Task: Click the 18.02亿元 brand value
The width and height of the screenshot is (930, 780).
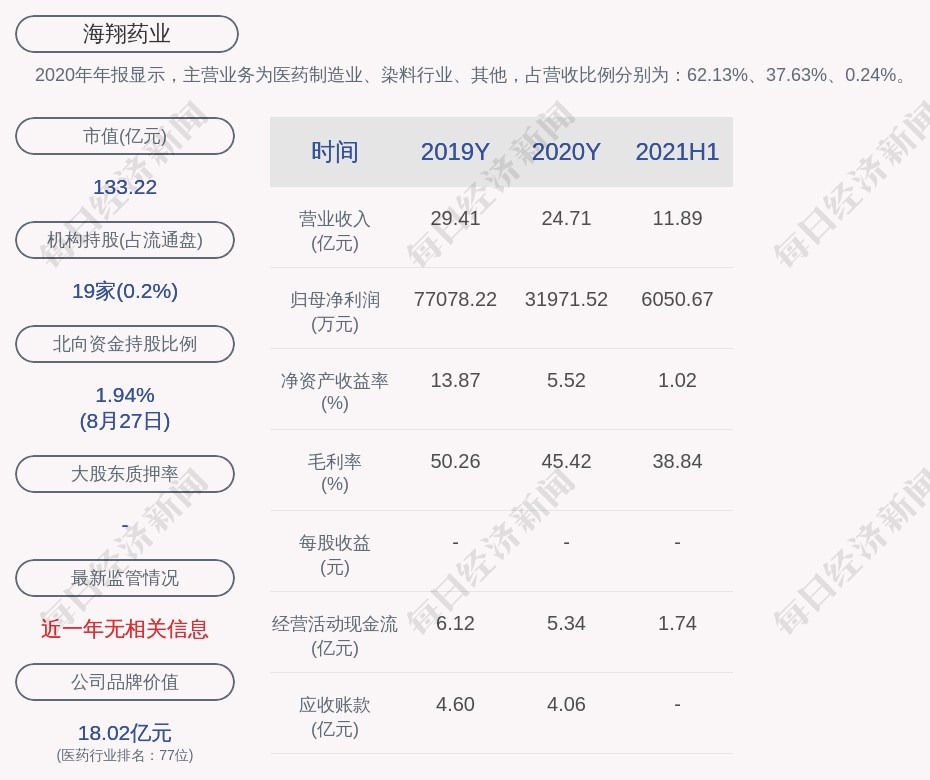Action: tap(125, 733)
